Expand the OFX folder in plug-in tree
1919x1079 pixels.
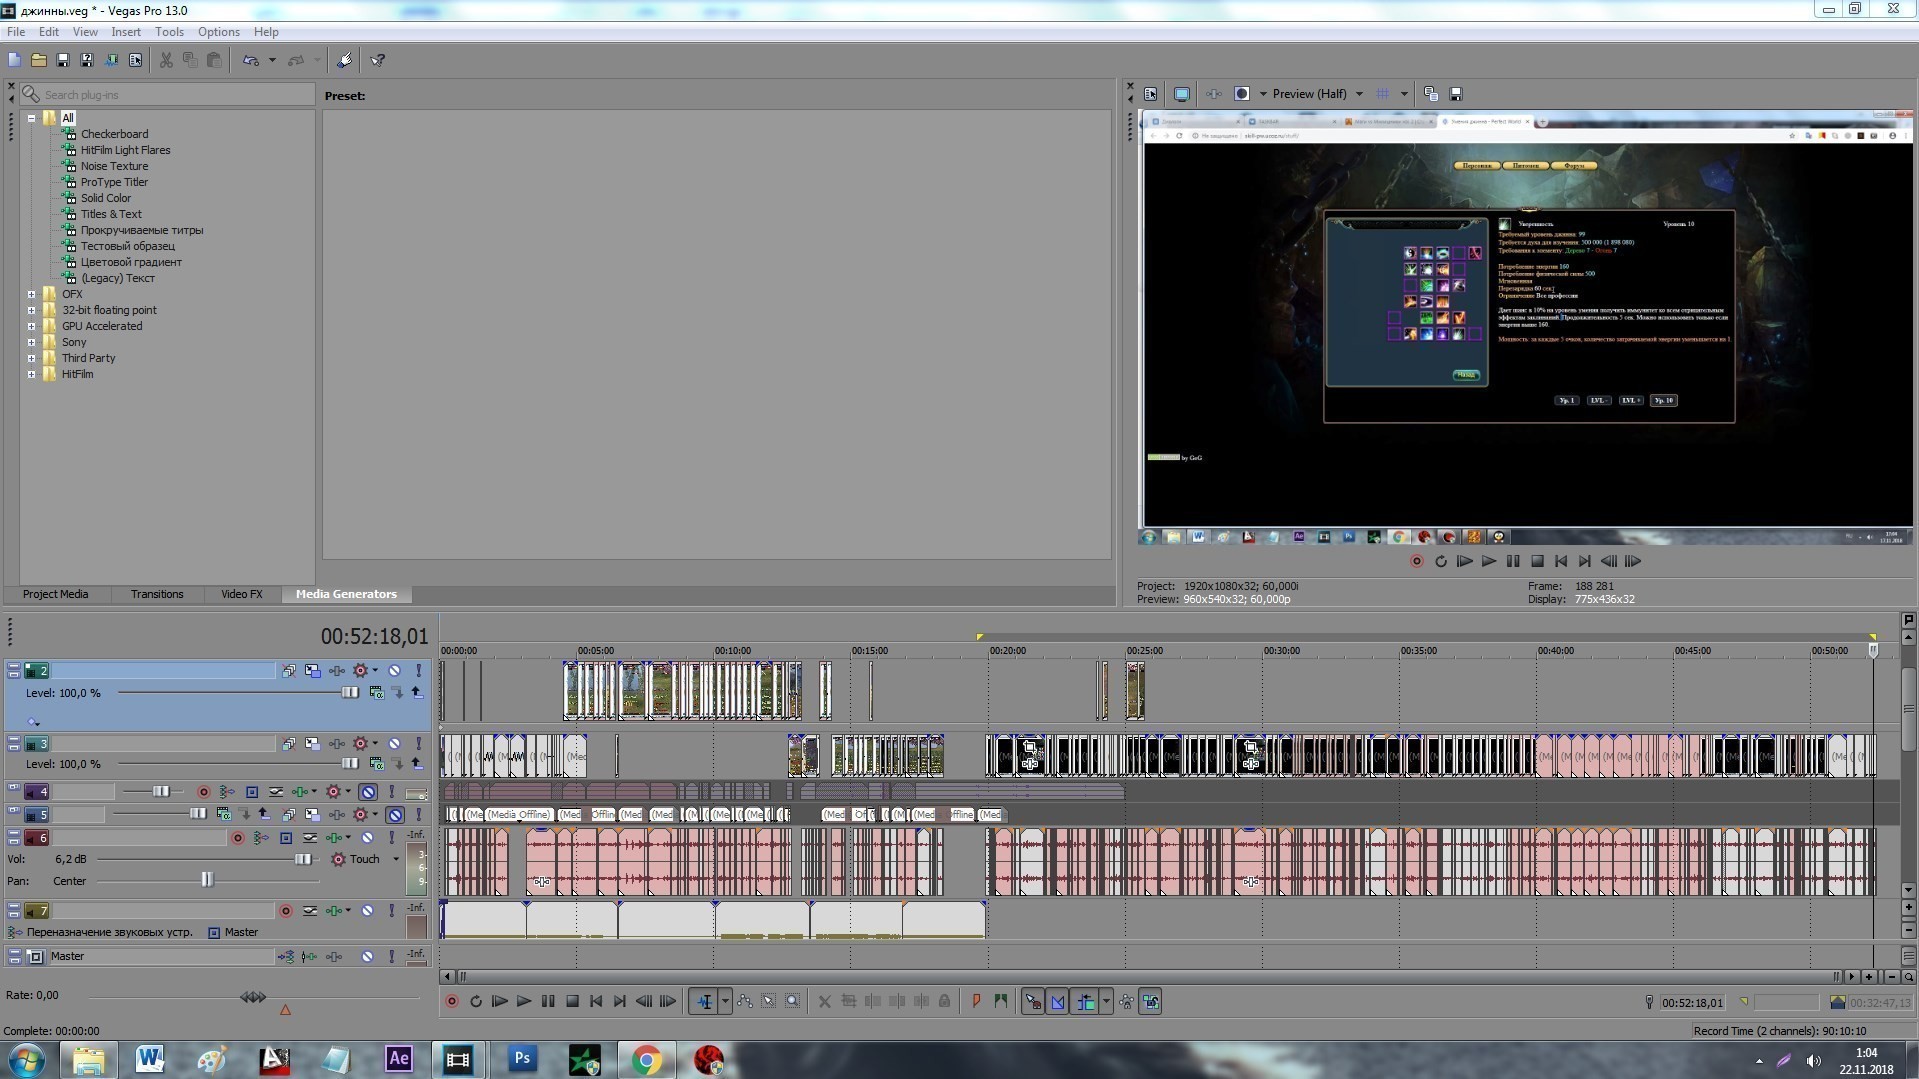(x=32, y=294)
